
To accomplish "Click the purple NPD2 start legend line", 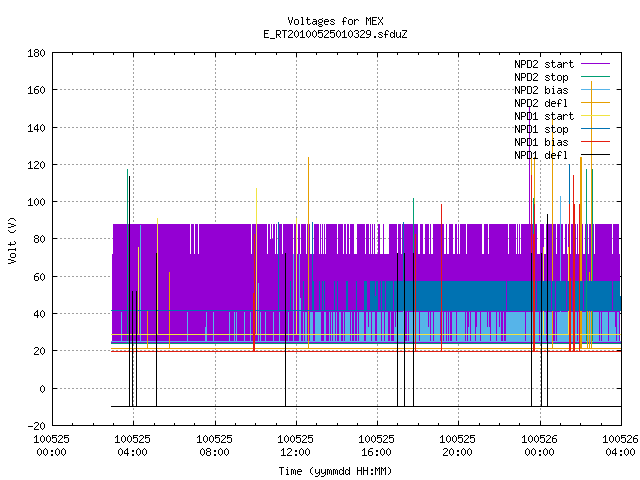I will click(x=595, y=64).
